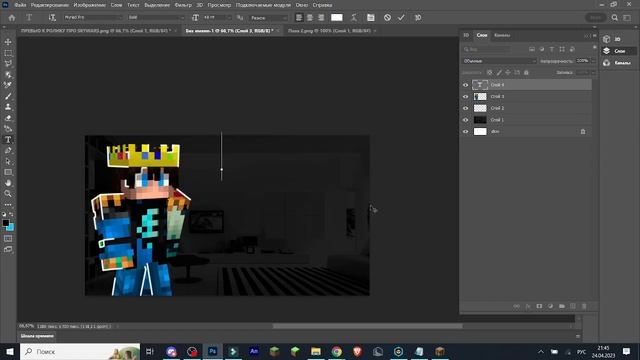640x360 pixels.
Task: Toggle lock image pixels brush icon
Action: tap(499, 73)
